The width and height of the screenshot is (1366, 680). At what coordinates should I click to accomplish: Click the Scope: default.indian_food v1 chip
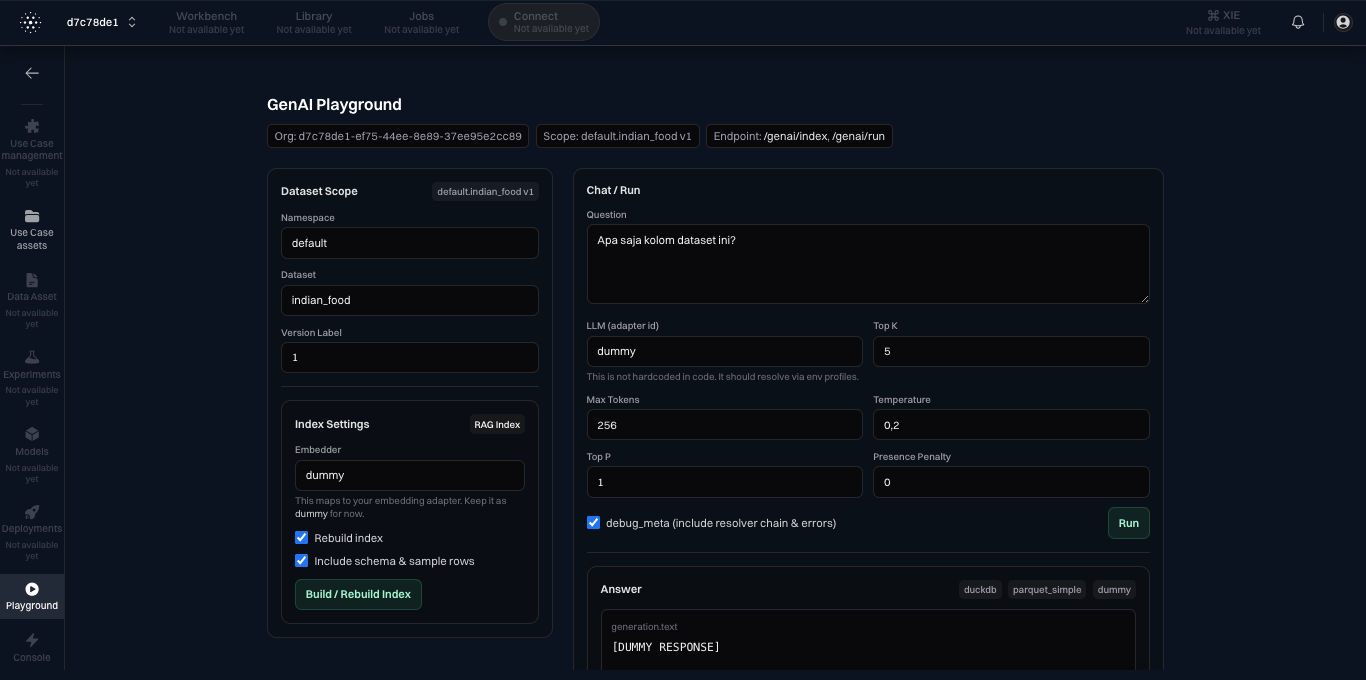pos(617,136)
